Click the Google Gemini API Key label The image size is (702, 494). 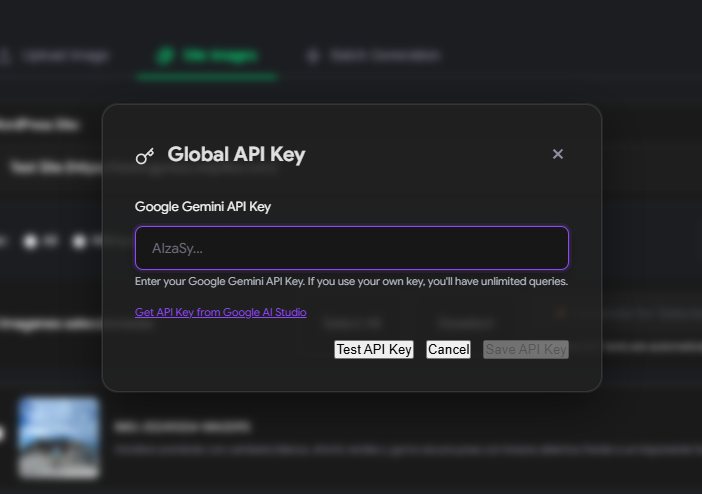click(x=203, y=207)
